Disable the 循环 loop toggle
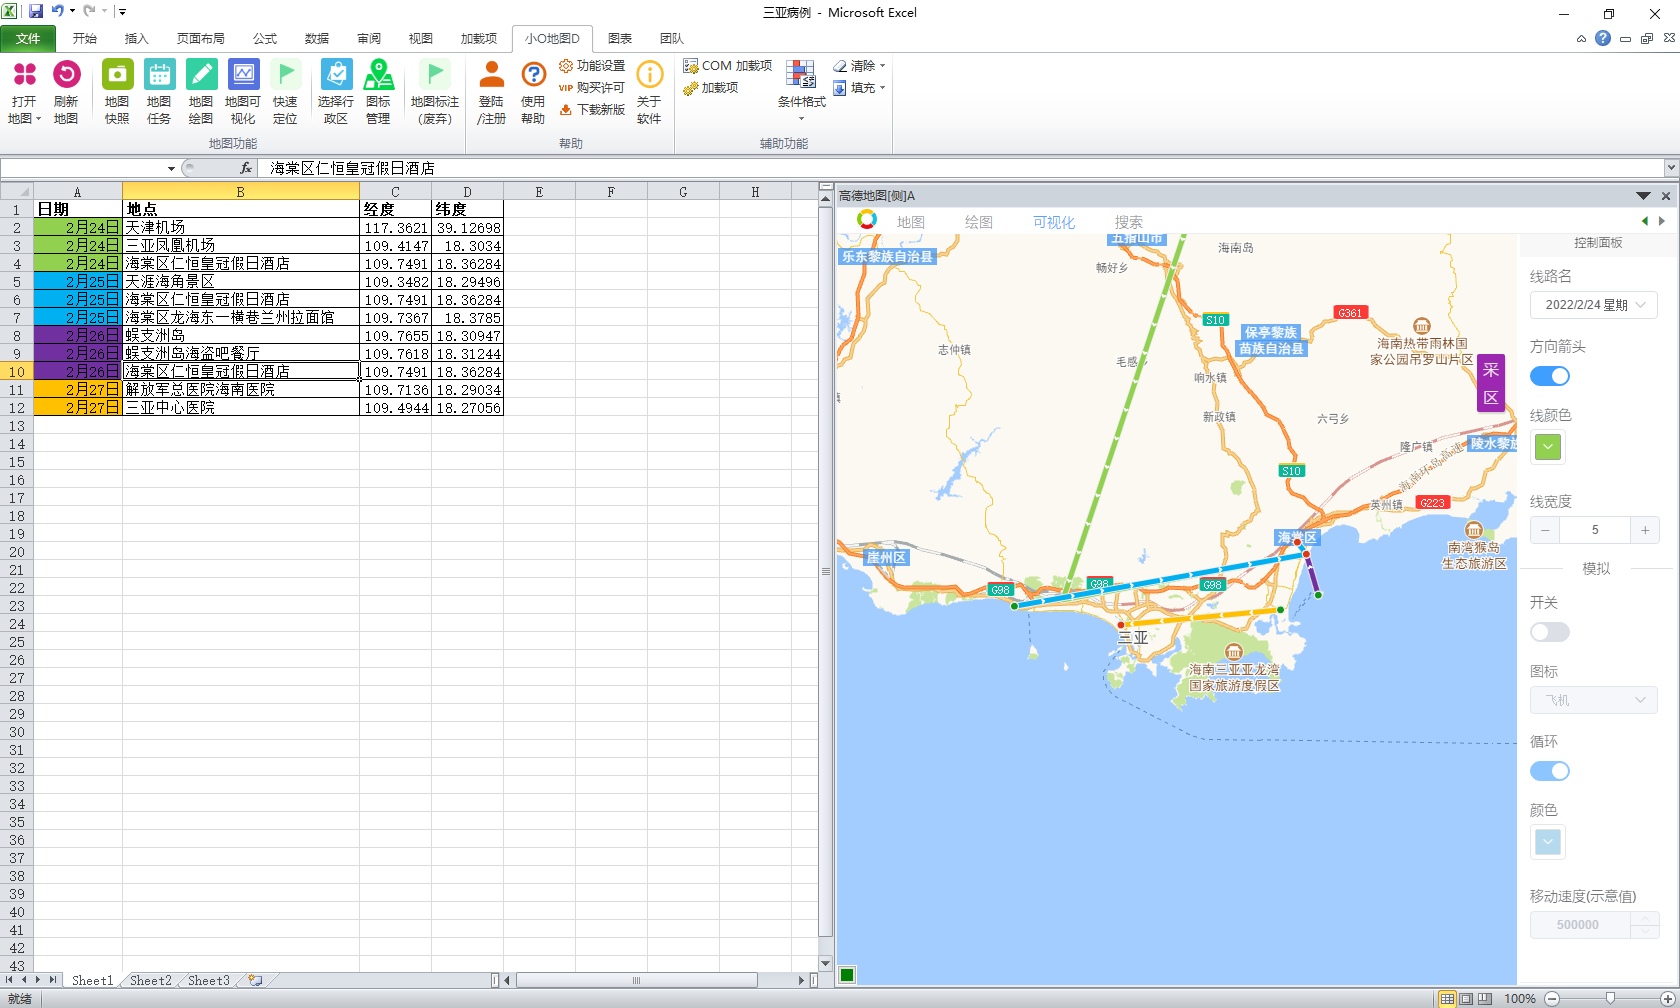The width and height of the screenshot is (1680, 1008). 1549,771
